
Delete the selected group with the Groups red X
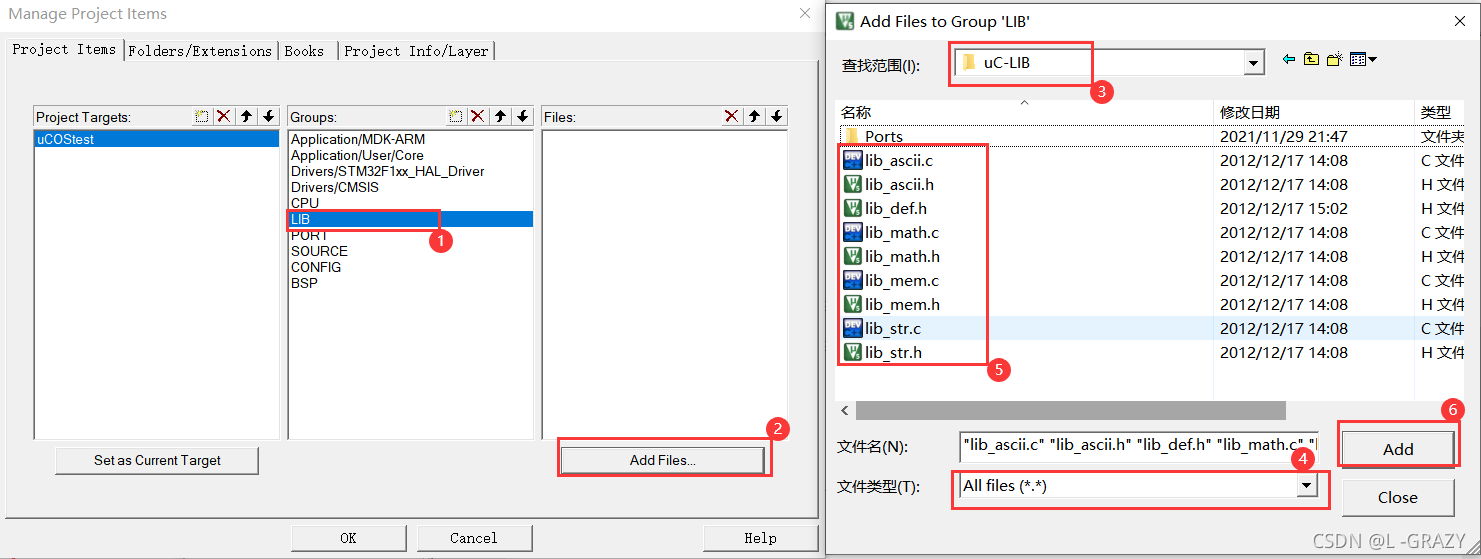pos(478,117)
